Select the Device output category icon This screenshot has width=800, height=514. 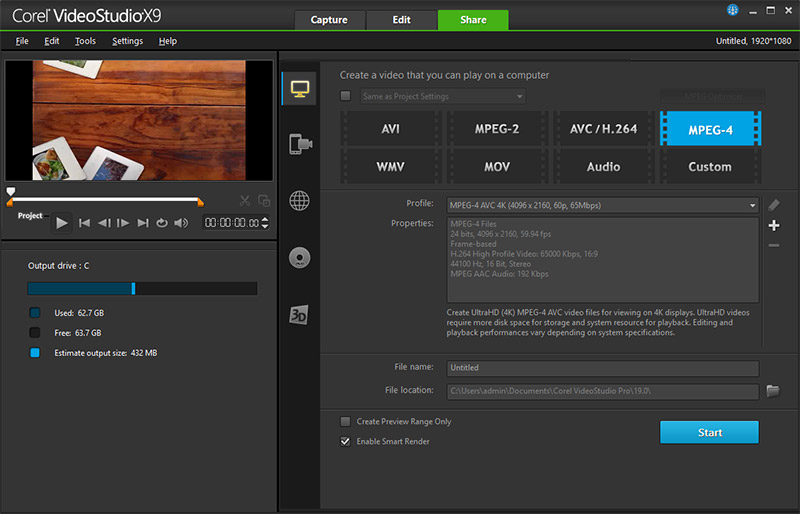tap(301, 144)
